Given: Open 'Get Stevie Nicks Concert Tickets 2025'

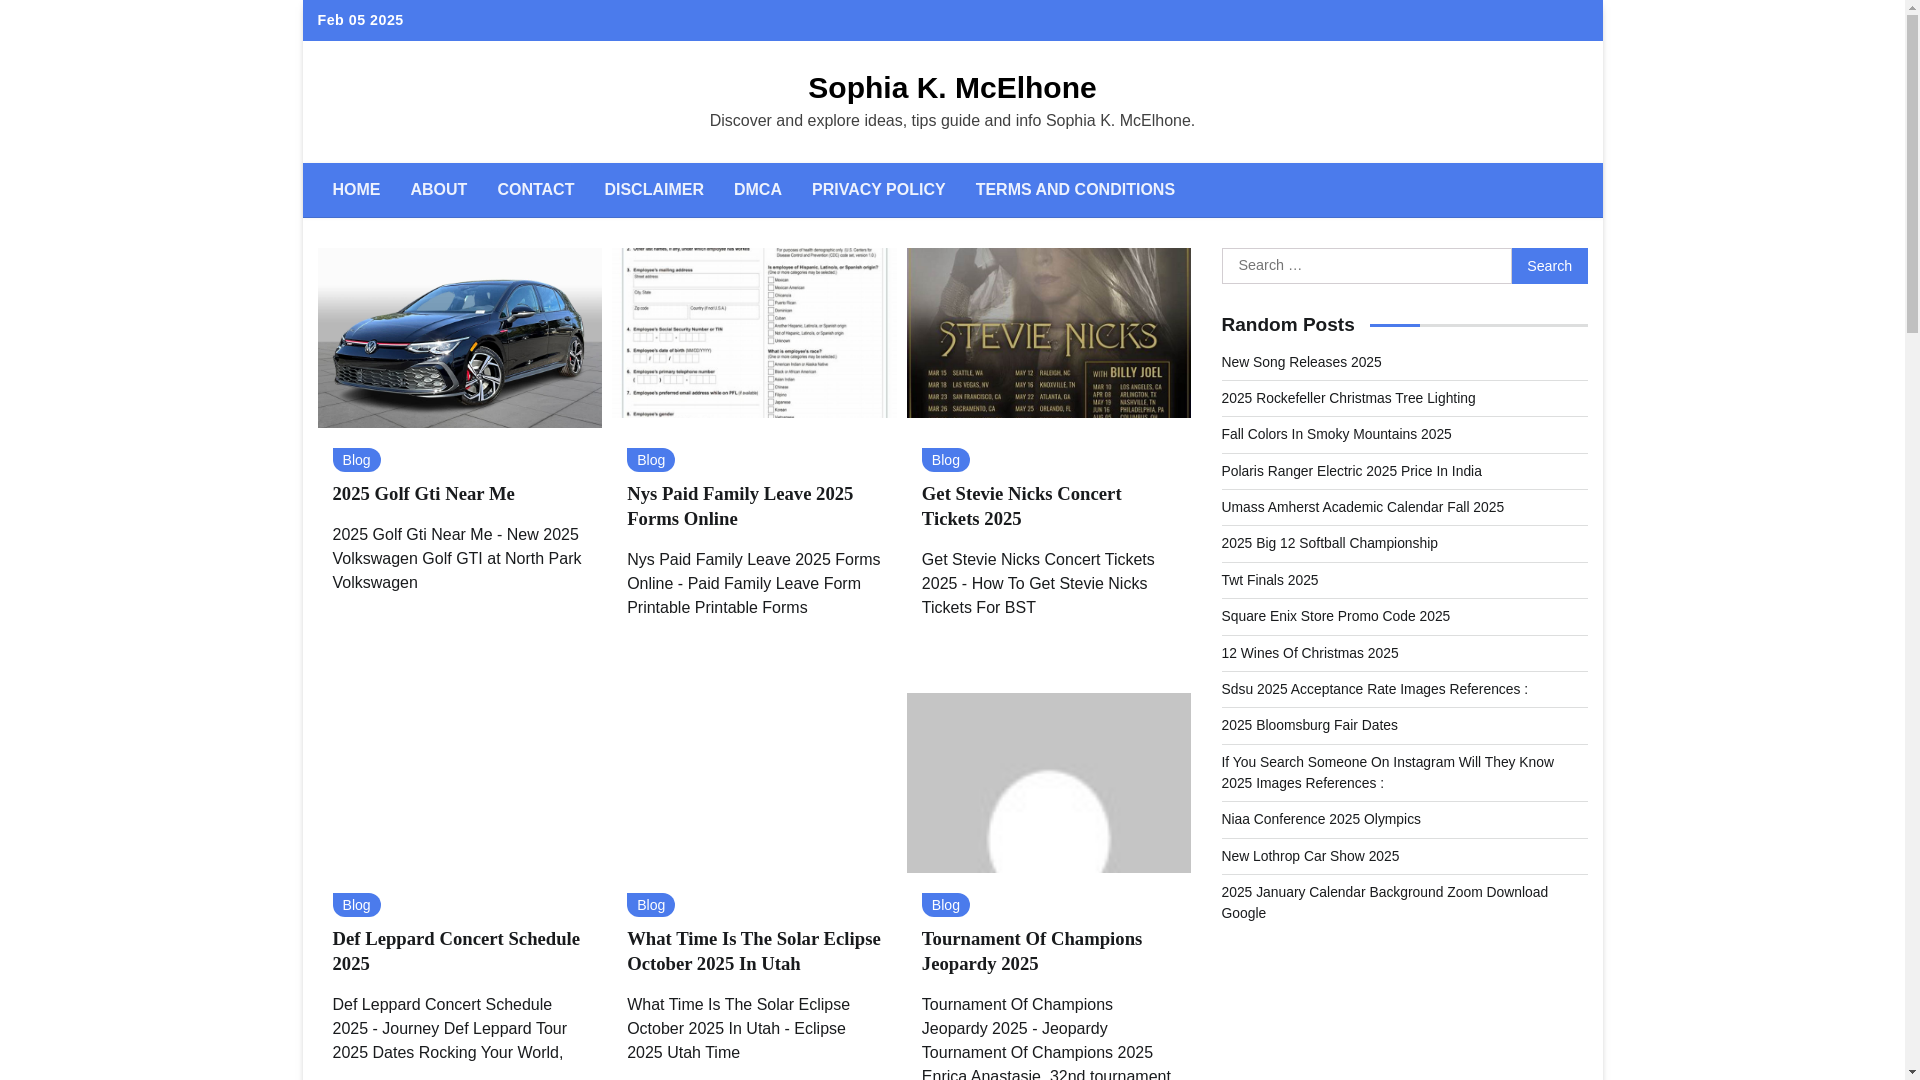Looking at the screenshot, I should tap(1022, 506).
